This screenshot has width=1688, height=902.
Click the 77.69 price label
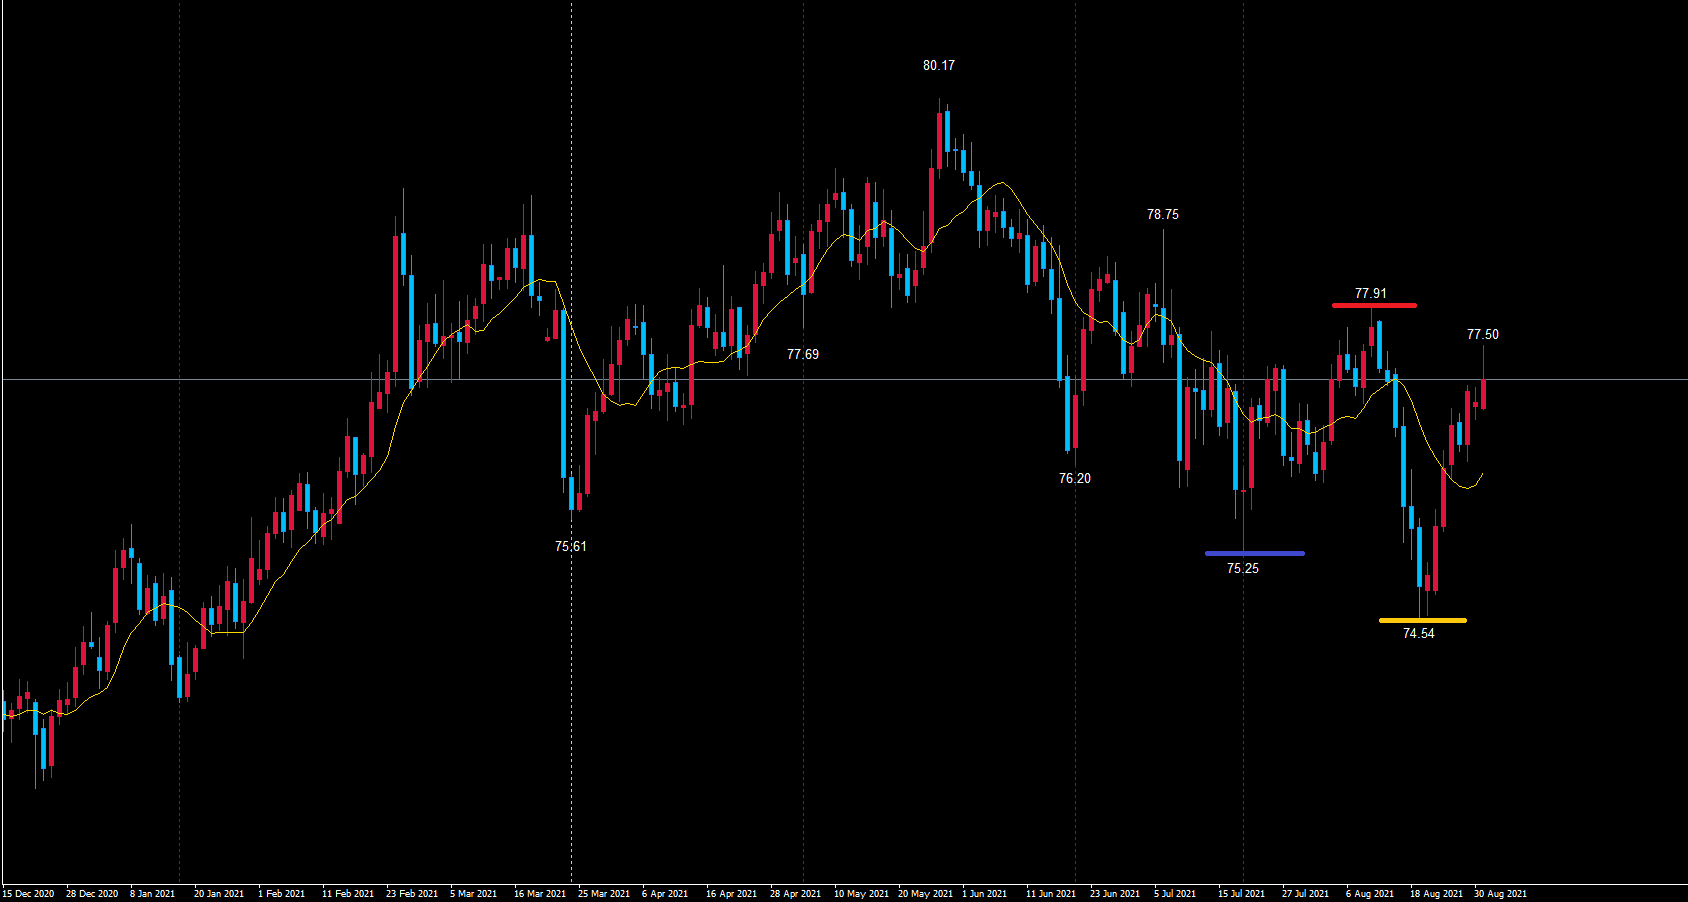click(802, 355)
